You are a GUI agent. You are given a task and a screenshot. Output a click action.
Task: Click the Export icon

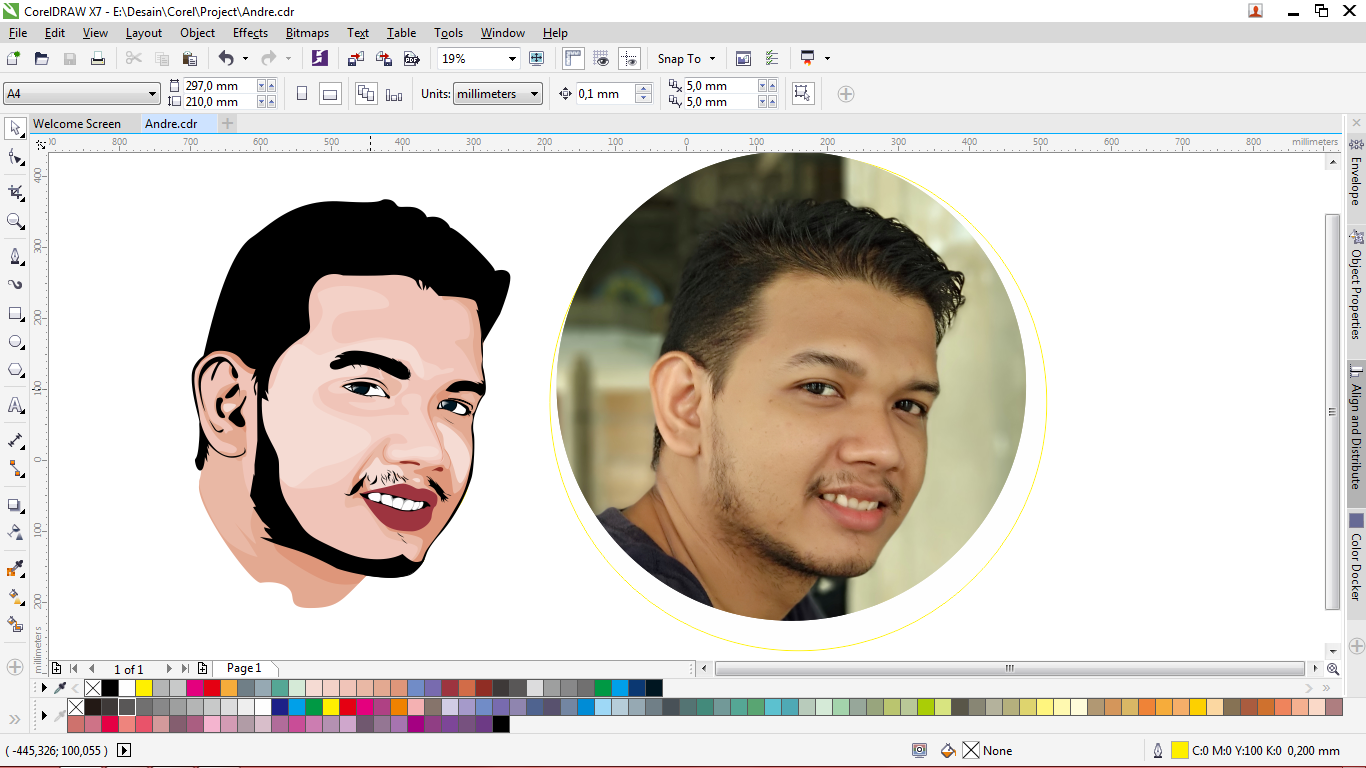point(383,59)
